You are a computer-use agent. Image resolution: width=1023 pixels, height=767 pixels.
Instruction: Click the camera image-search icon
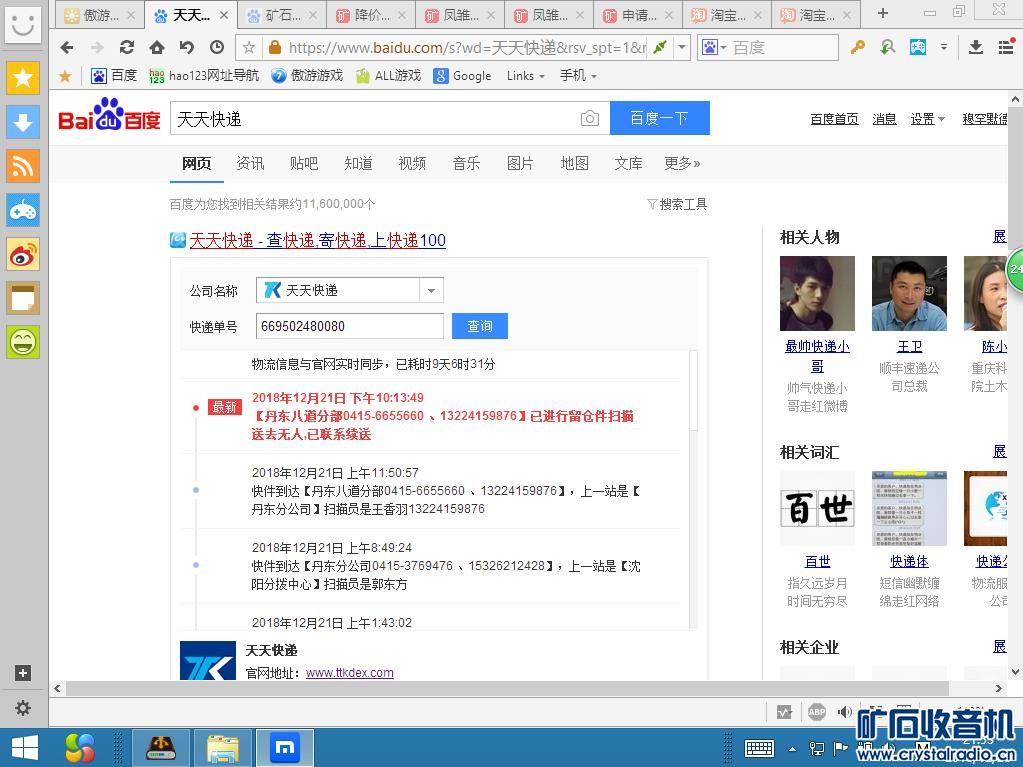(590, 119)
